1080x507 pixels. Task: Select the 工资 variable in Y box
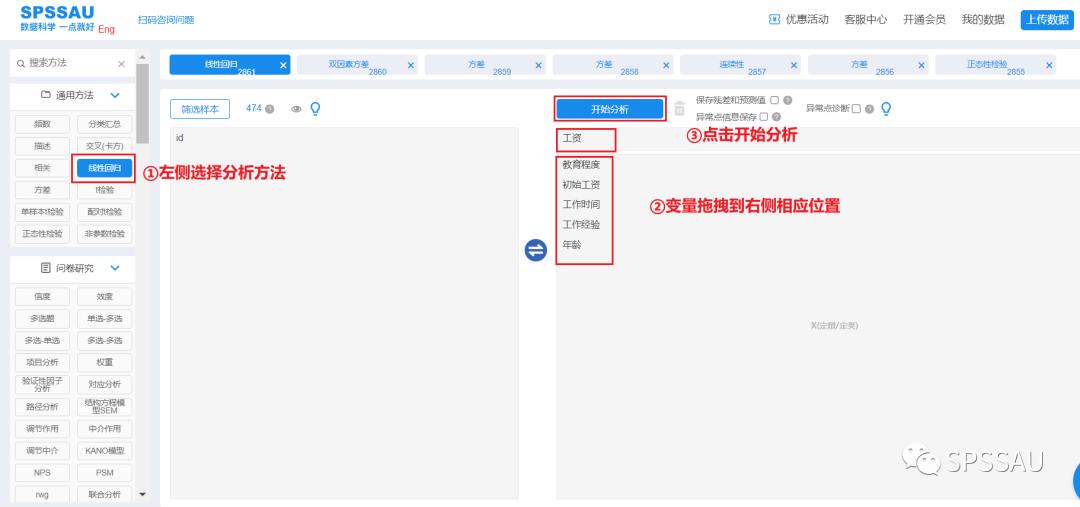tap(572, 138)
